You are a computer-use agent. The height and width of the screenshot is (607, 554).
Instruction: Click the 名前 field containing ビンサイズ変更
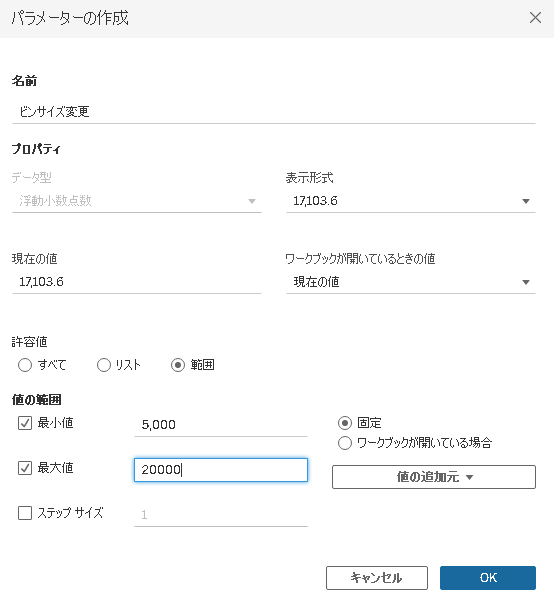click(x=274, y=112)
